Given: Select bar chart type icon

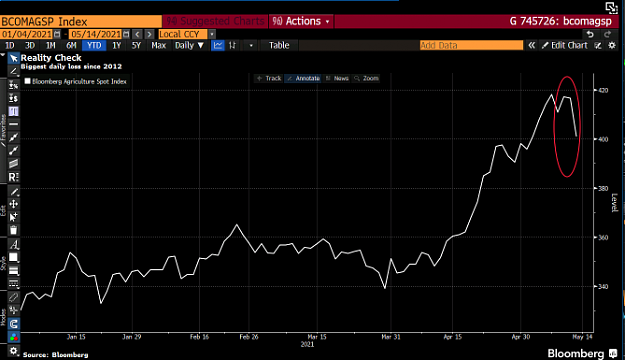Looking at the screenshot, I should 232,45.
